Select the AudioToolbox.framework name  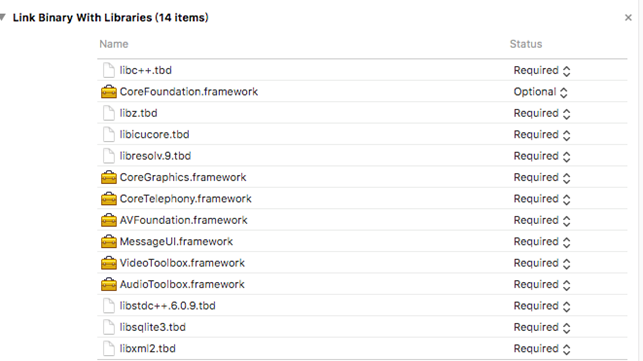(x=182, y=284)
